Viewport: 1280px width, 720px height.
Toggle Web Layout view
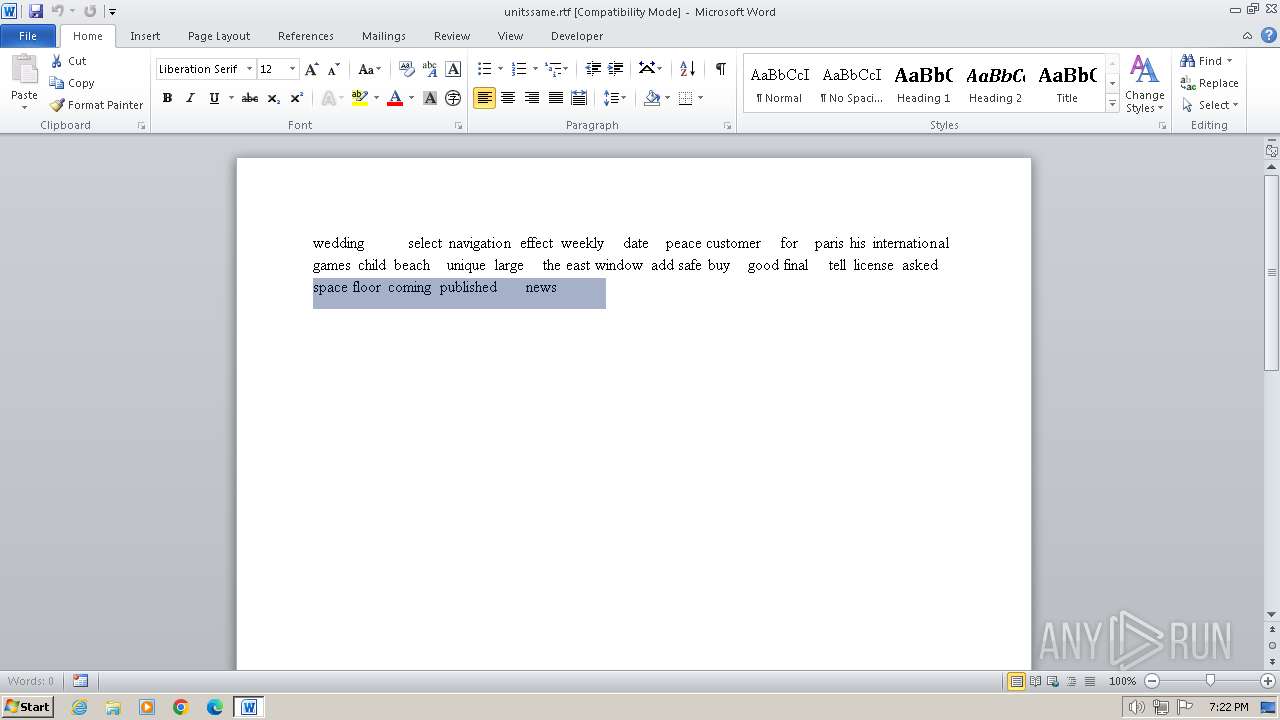pyautogui.click(x=1053, y=681)
